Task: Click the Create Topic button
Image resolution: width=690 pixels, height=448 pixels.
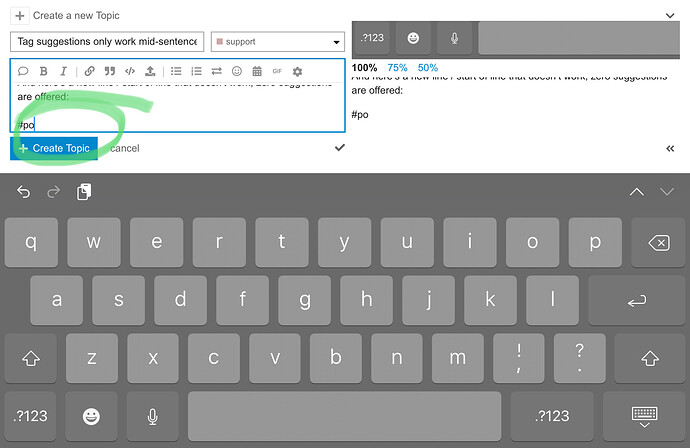Action: click(x=54, y=148)
